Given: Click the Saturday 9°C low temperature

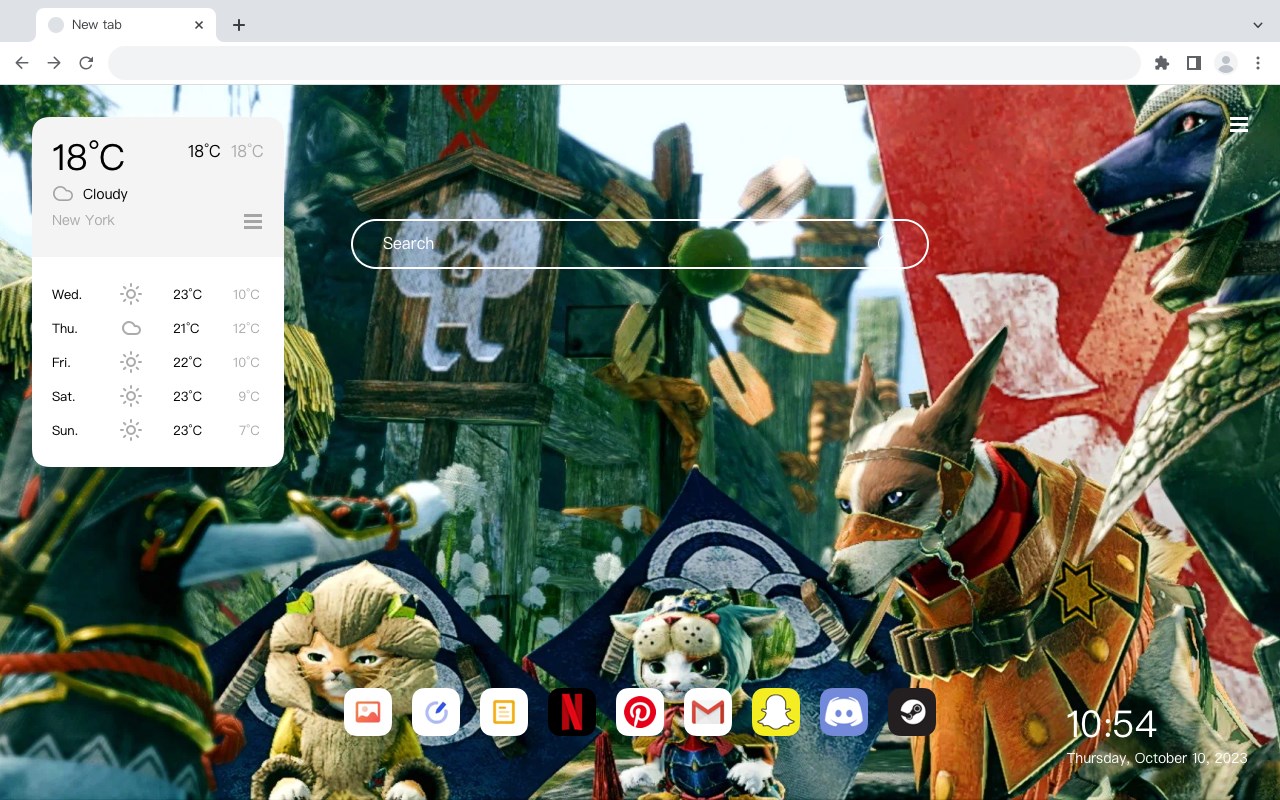Looking at the screenshot, I should (x=249, y=396).
